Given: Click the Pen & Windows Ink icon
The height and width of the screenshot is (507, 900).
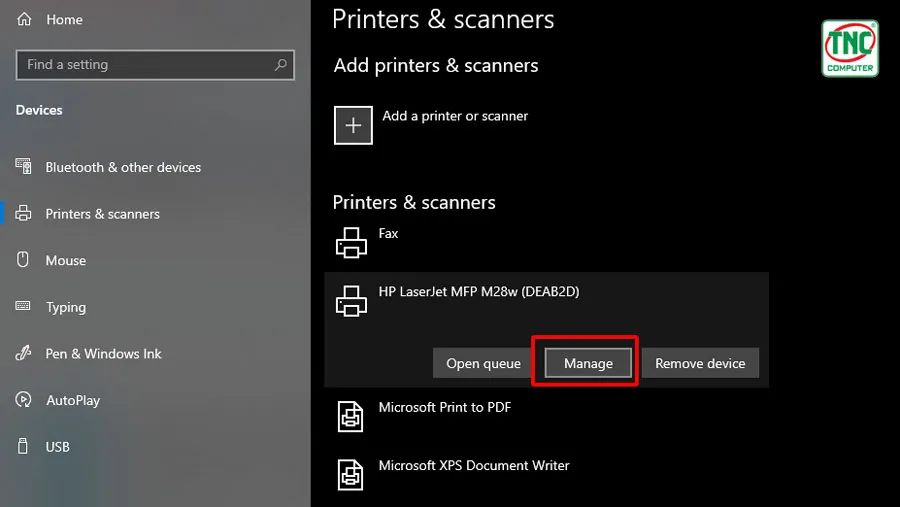Looking at the screenshot, I should click(x=23, y=353).
